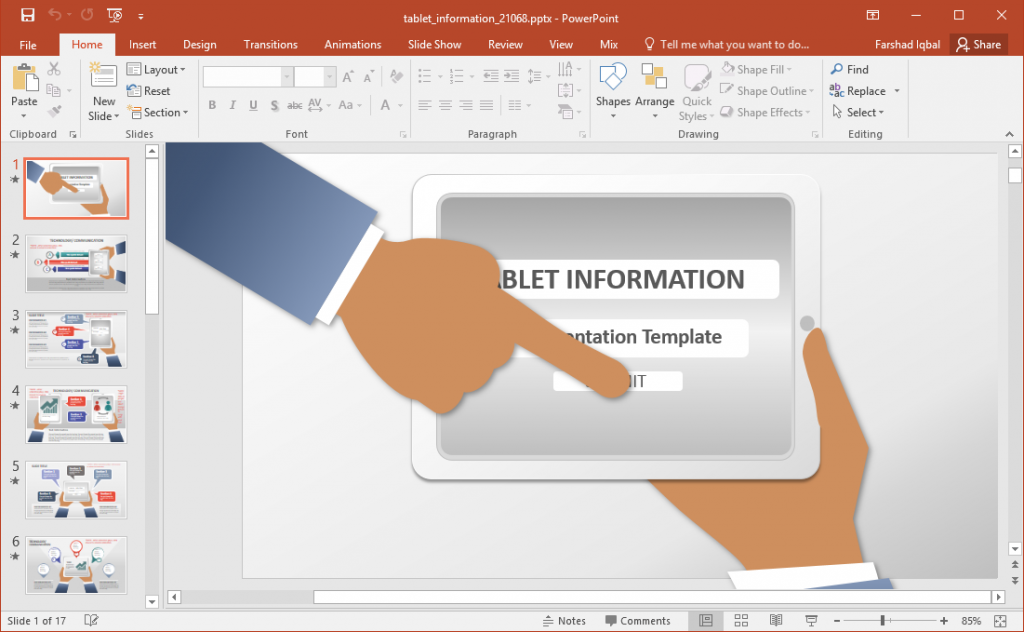Click the Replace icon in Editing group
The height and width of the screenshot is (632, 1024).
click(862, 90)
